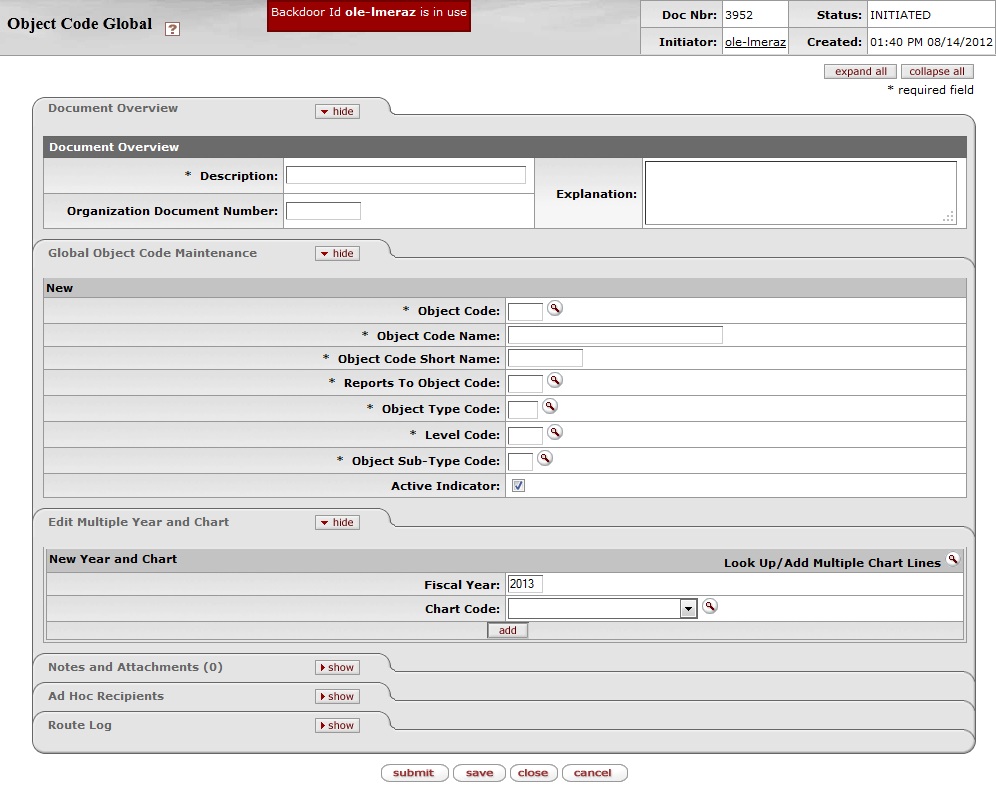
Task: Open lookup for Level Code field
Action: 555,433
